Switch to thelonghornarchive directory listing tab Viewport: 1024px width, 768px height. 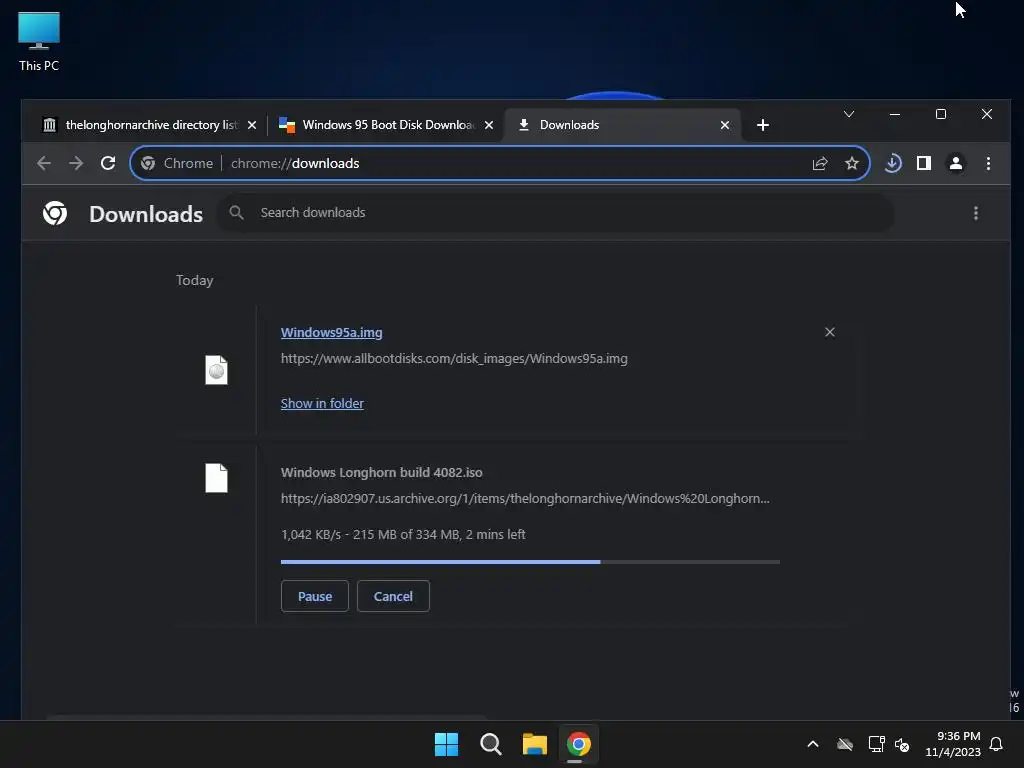tap(150, 125)
